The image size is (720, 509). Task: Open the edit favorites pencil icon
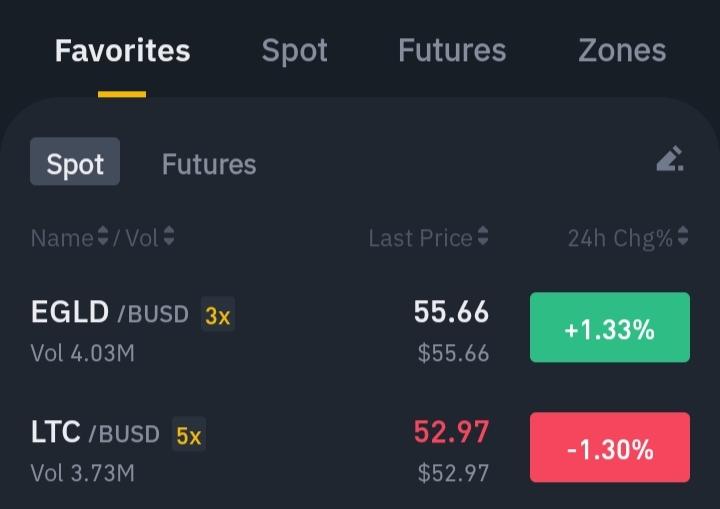pyautogui.click(x=670, y=159)
